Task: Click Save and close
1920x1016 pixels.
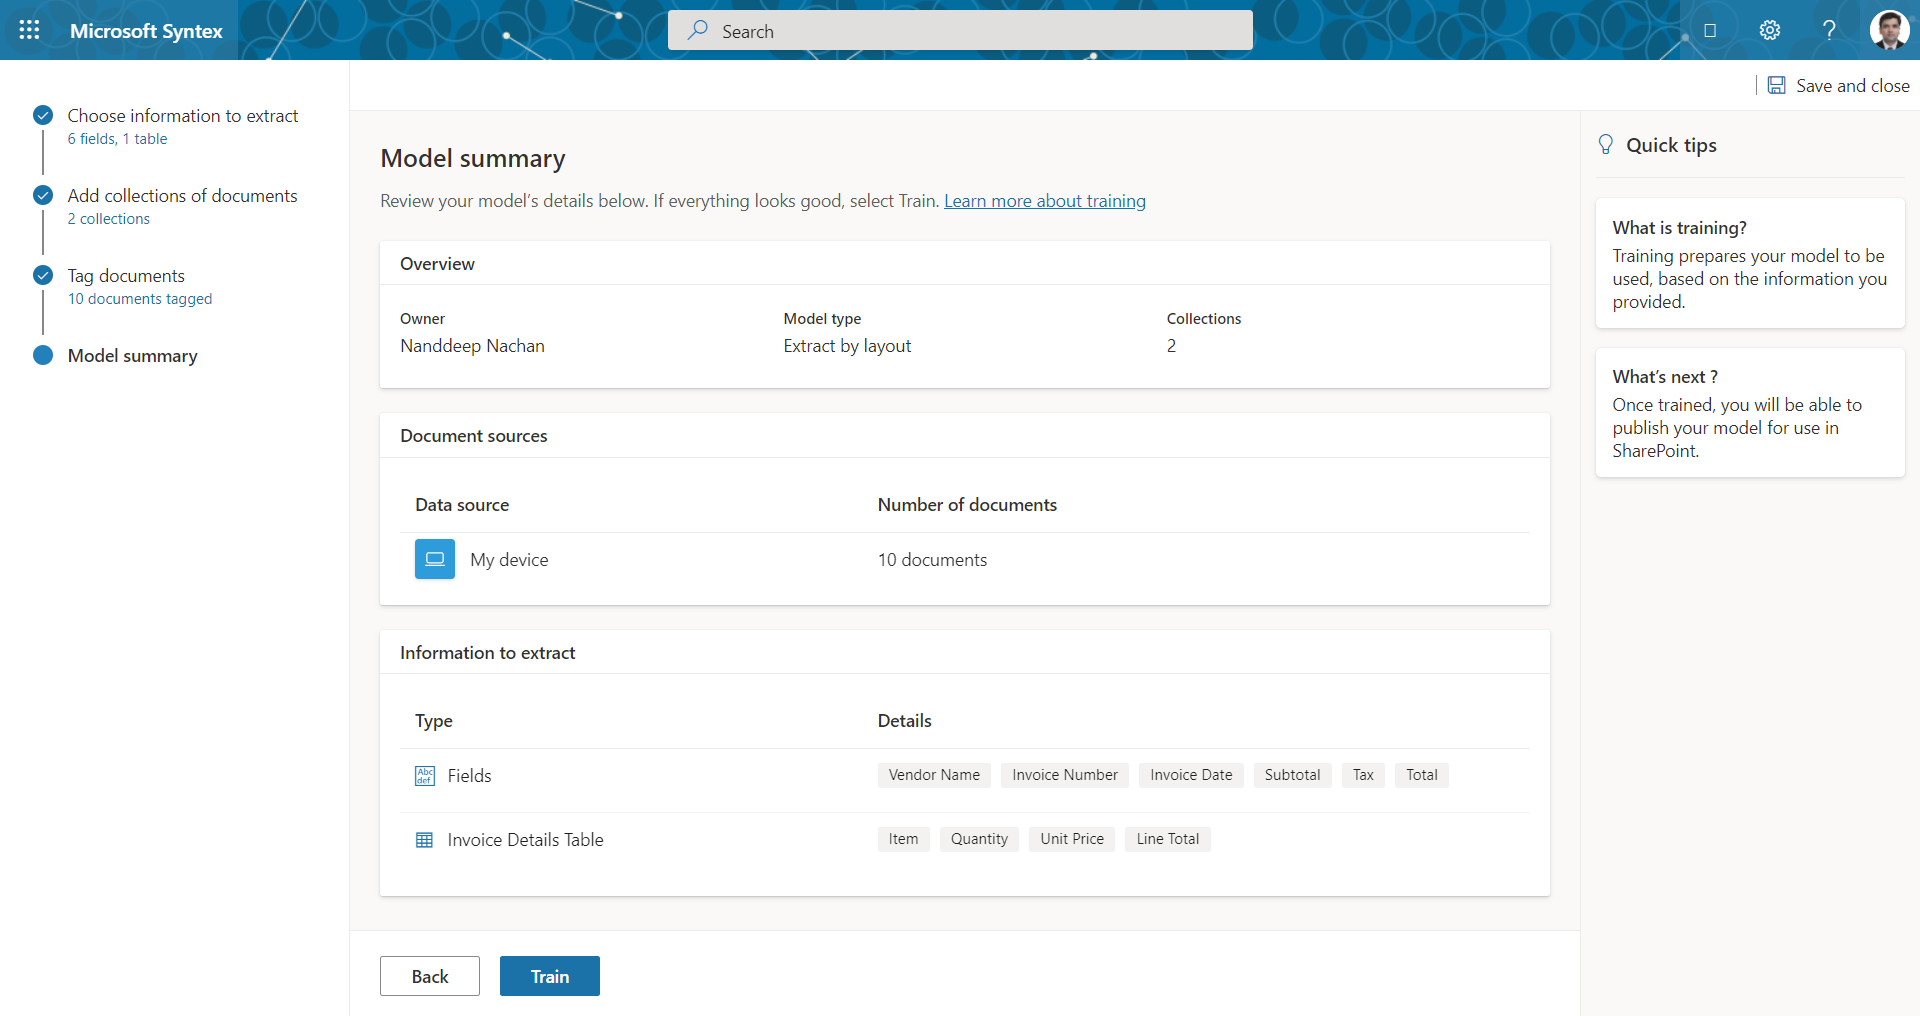Action: pyautogui.click(x=1838, y=86)
